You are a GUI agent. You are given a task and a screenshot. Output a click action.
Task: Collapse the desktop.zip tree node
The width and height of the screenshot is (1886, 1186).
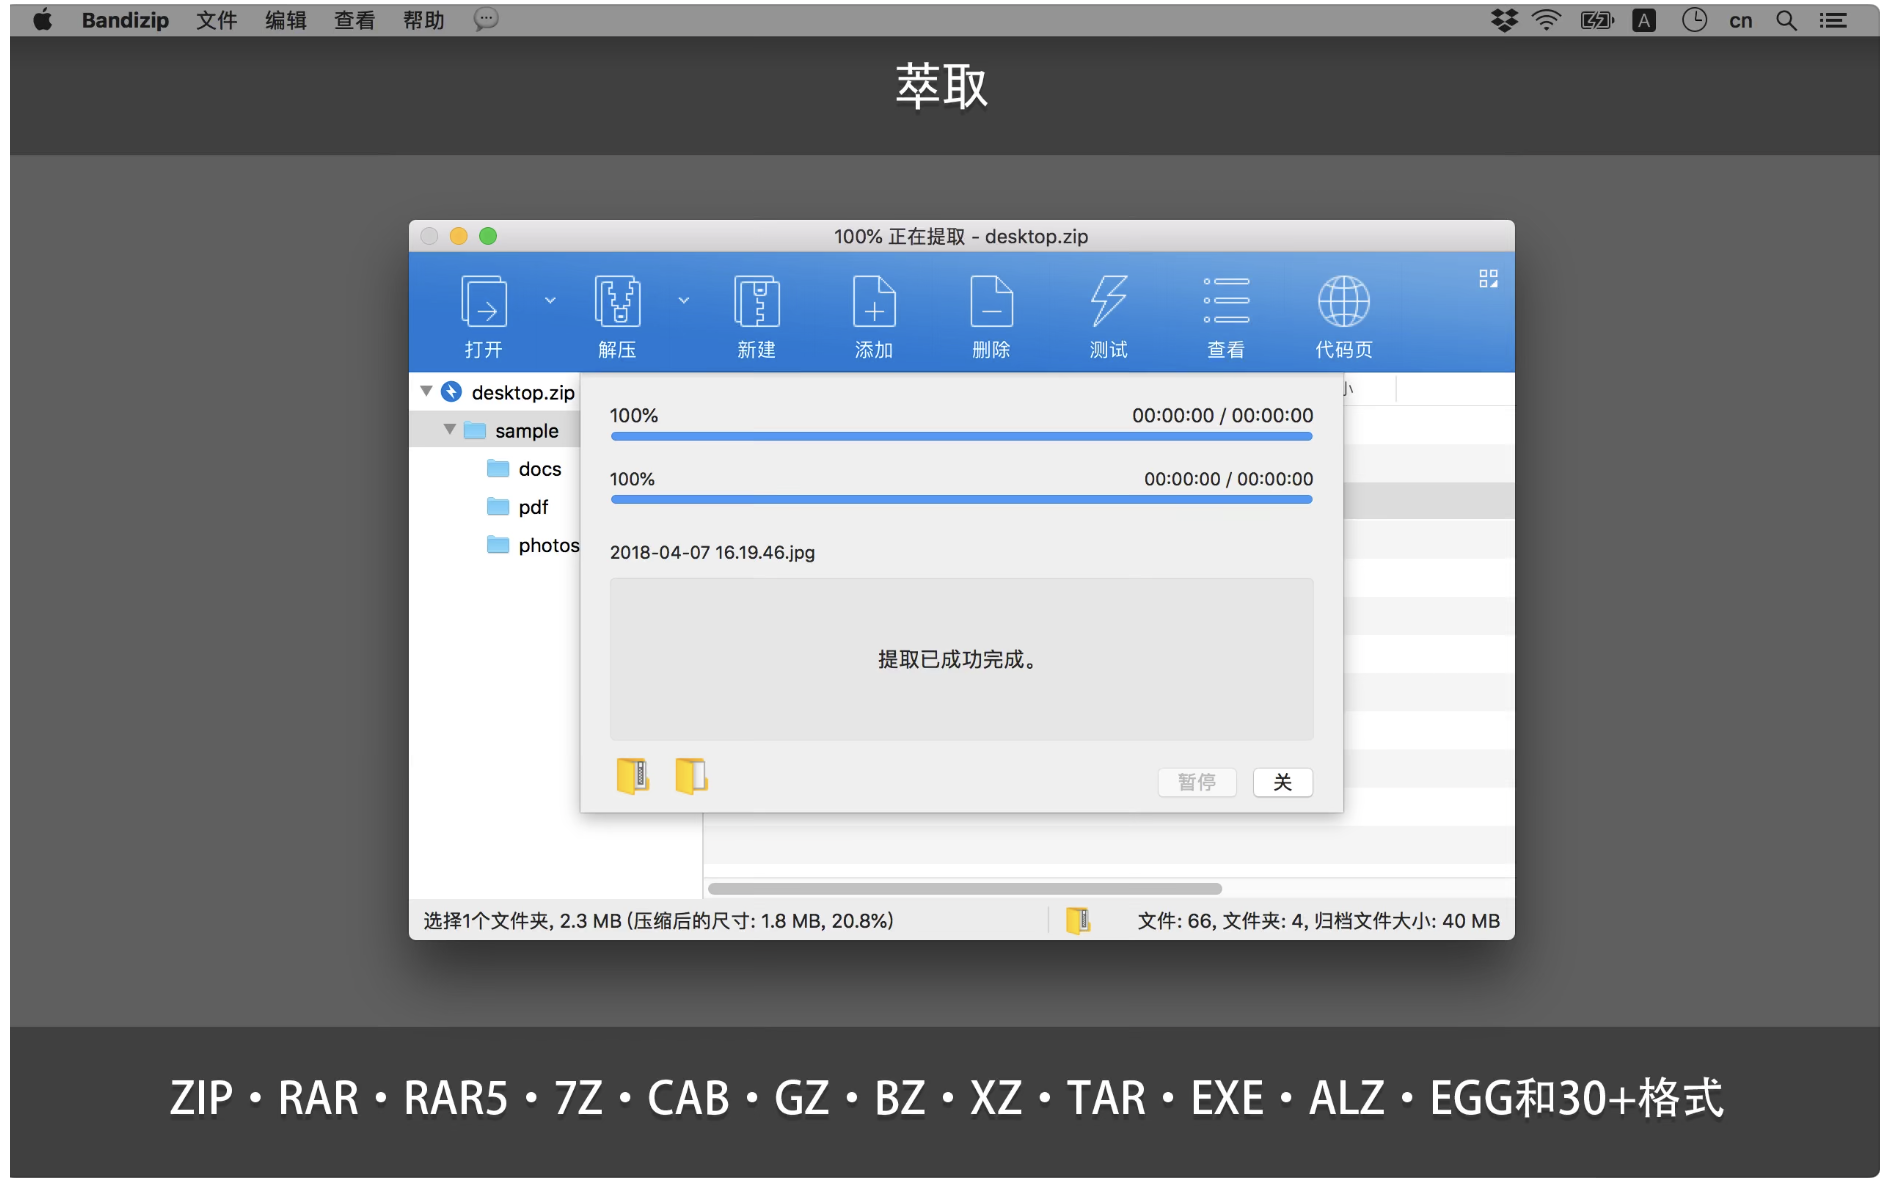(x=427, y=391)
